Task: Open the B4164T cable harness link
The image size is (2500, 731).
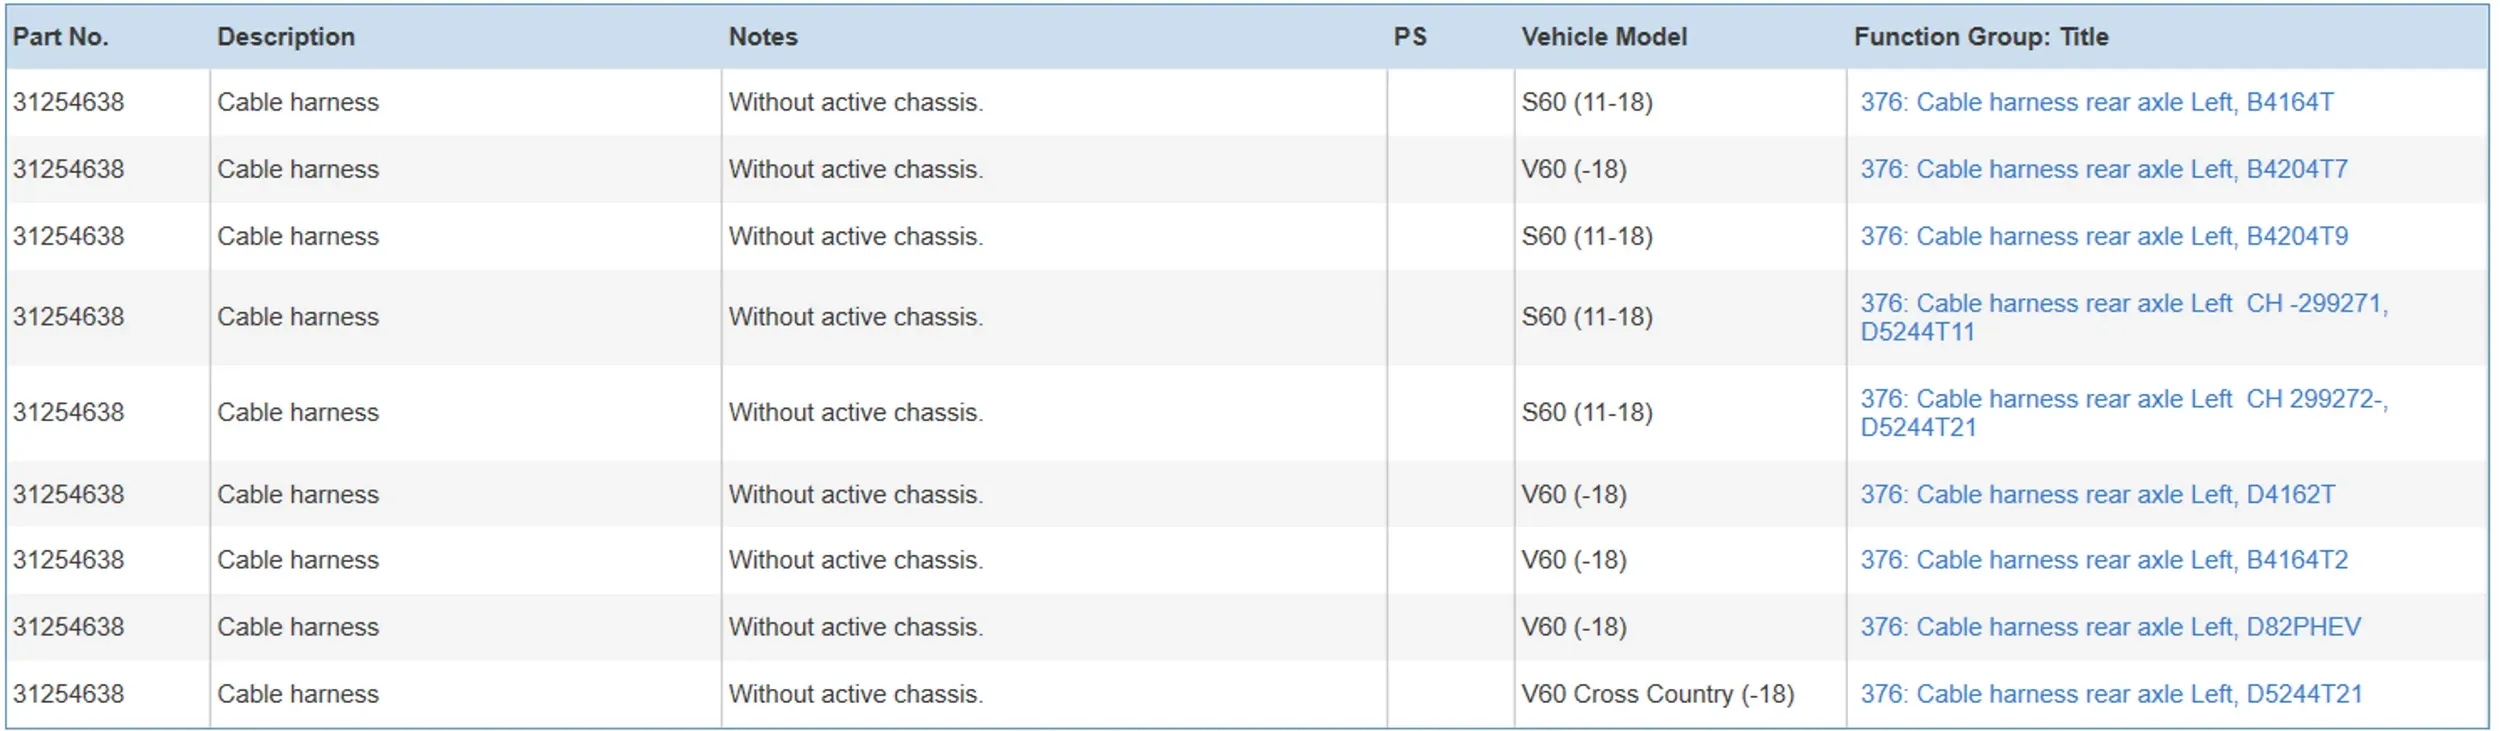Action: coord(2096,102)
